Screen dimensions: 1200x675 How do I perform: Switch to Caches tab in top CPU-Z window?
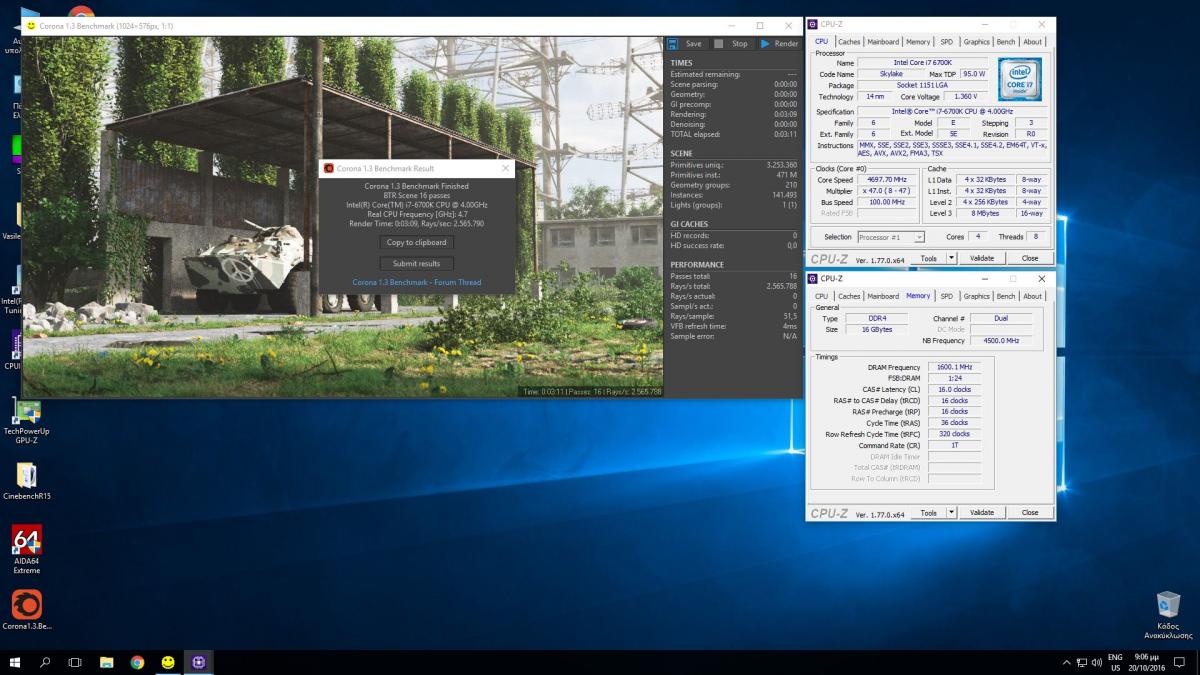849,42
